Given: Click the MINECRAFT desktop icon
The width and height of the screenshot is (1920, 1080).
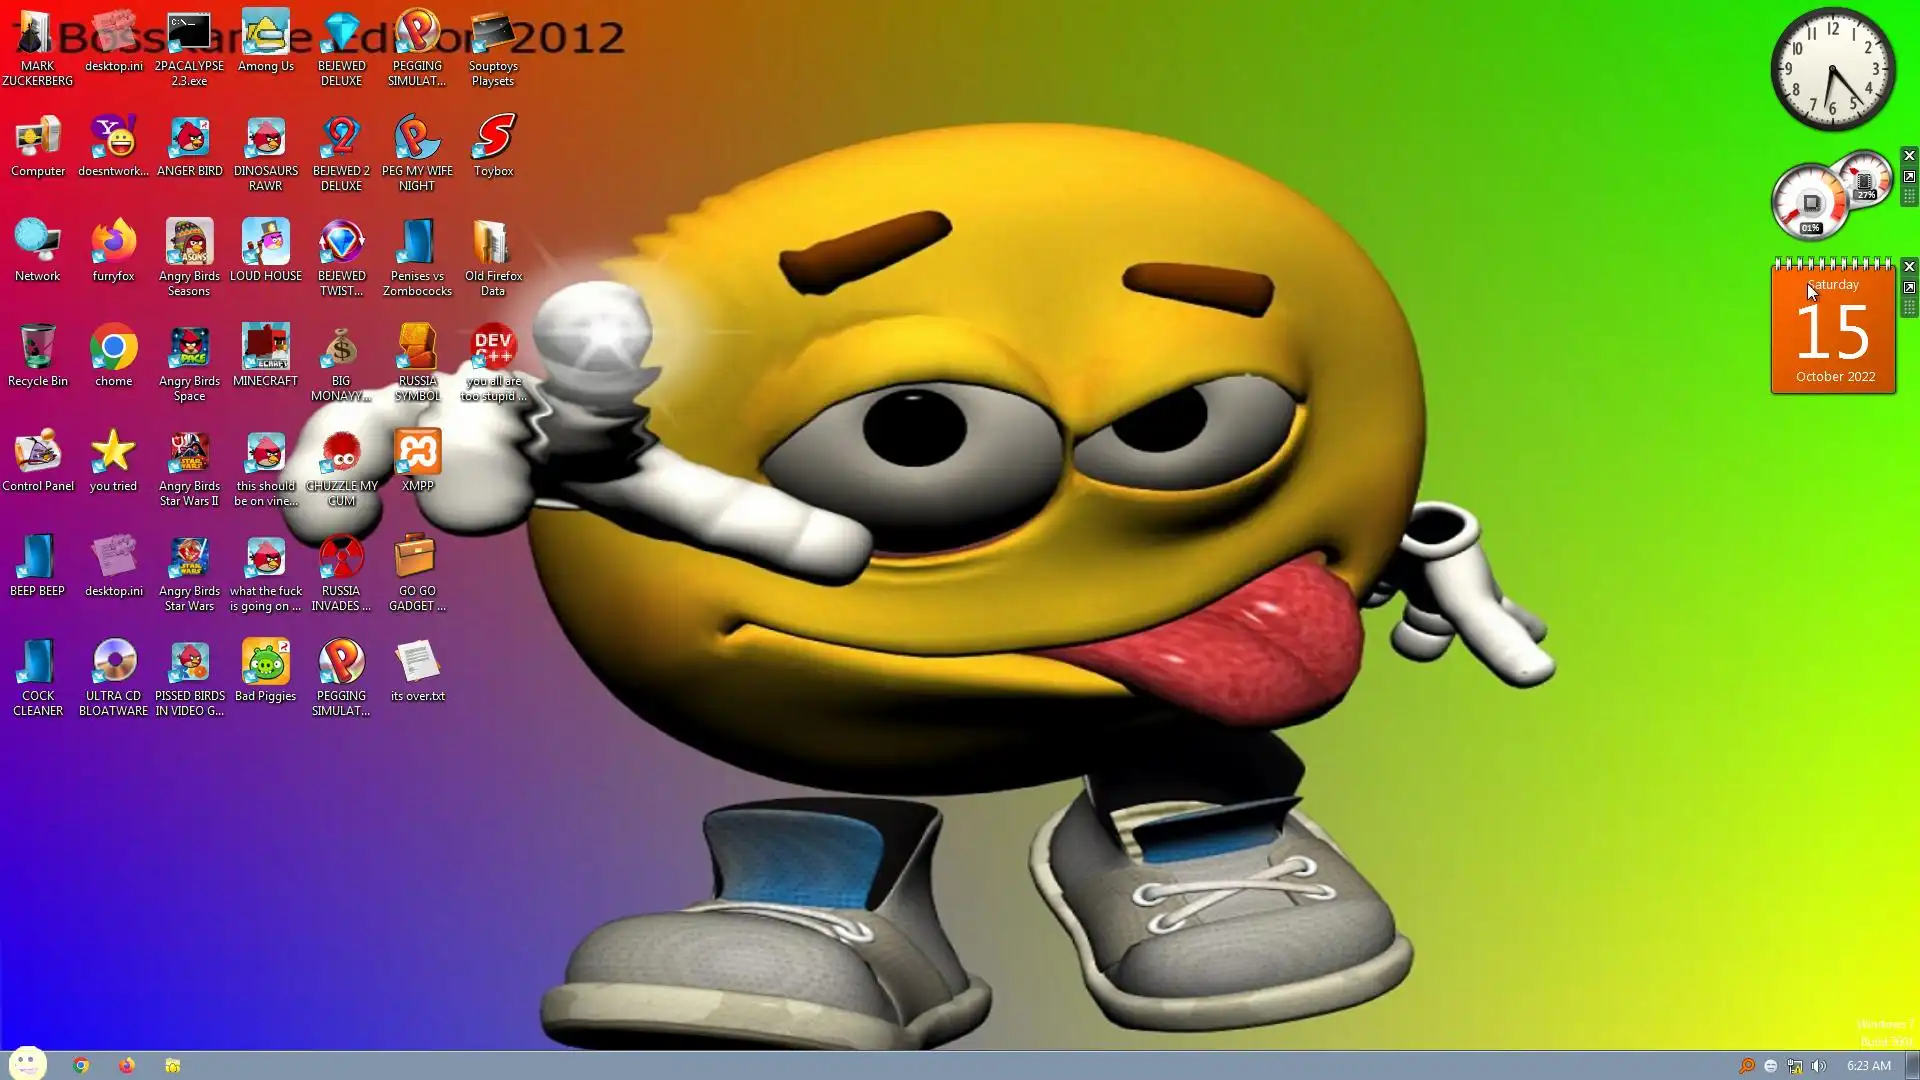Looking at the screenshot, I should tap(265, 348).
